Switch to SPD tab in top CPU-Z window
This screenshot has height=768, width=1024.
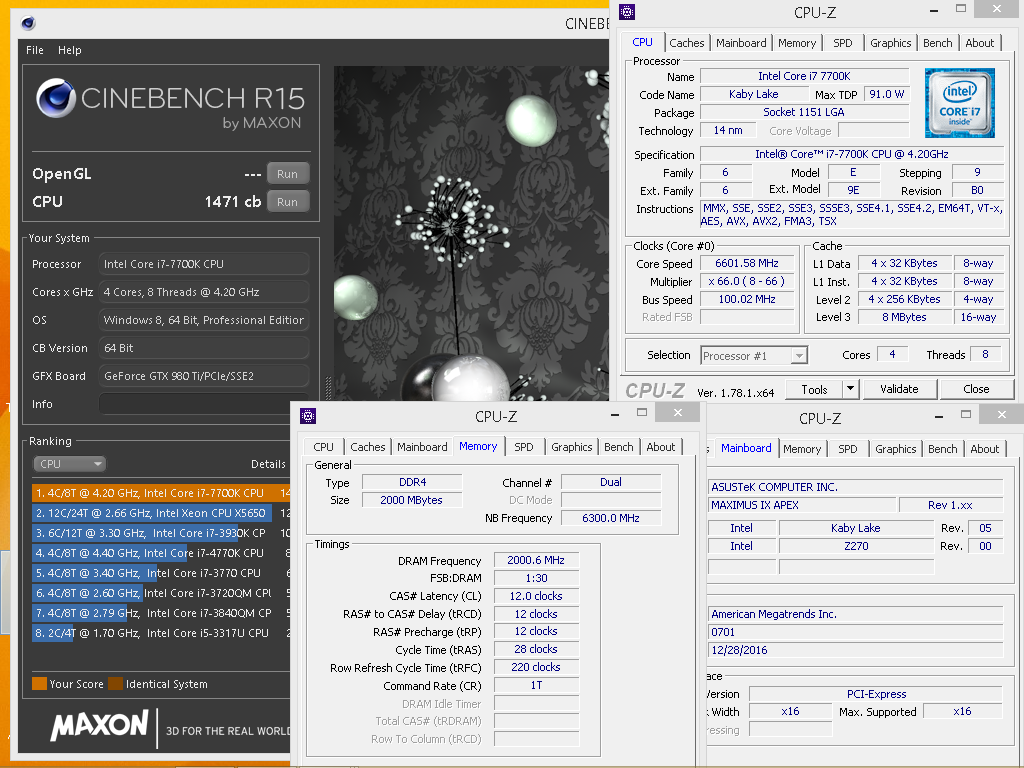coord(842,43)
